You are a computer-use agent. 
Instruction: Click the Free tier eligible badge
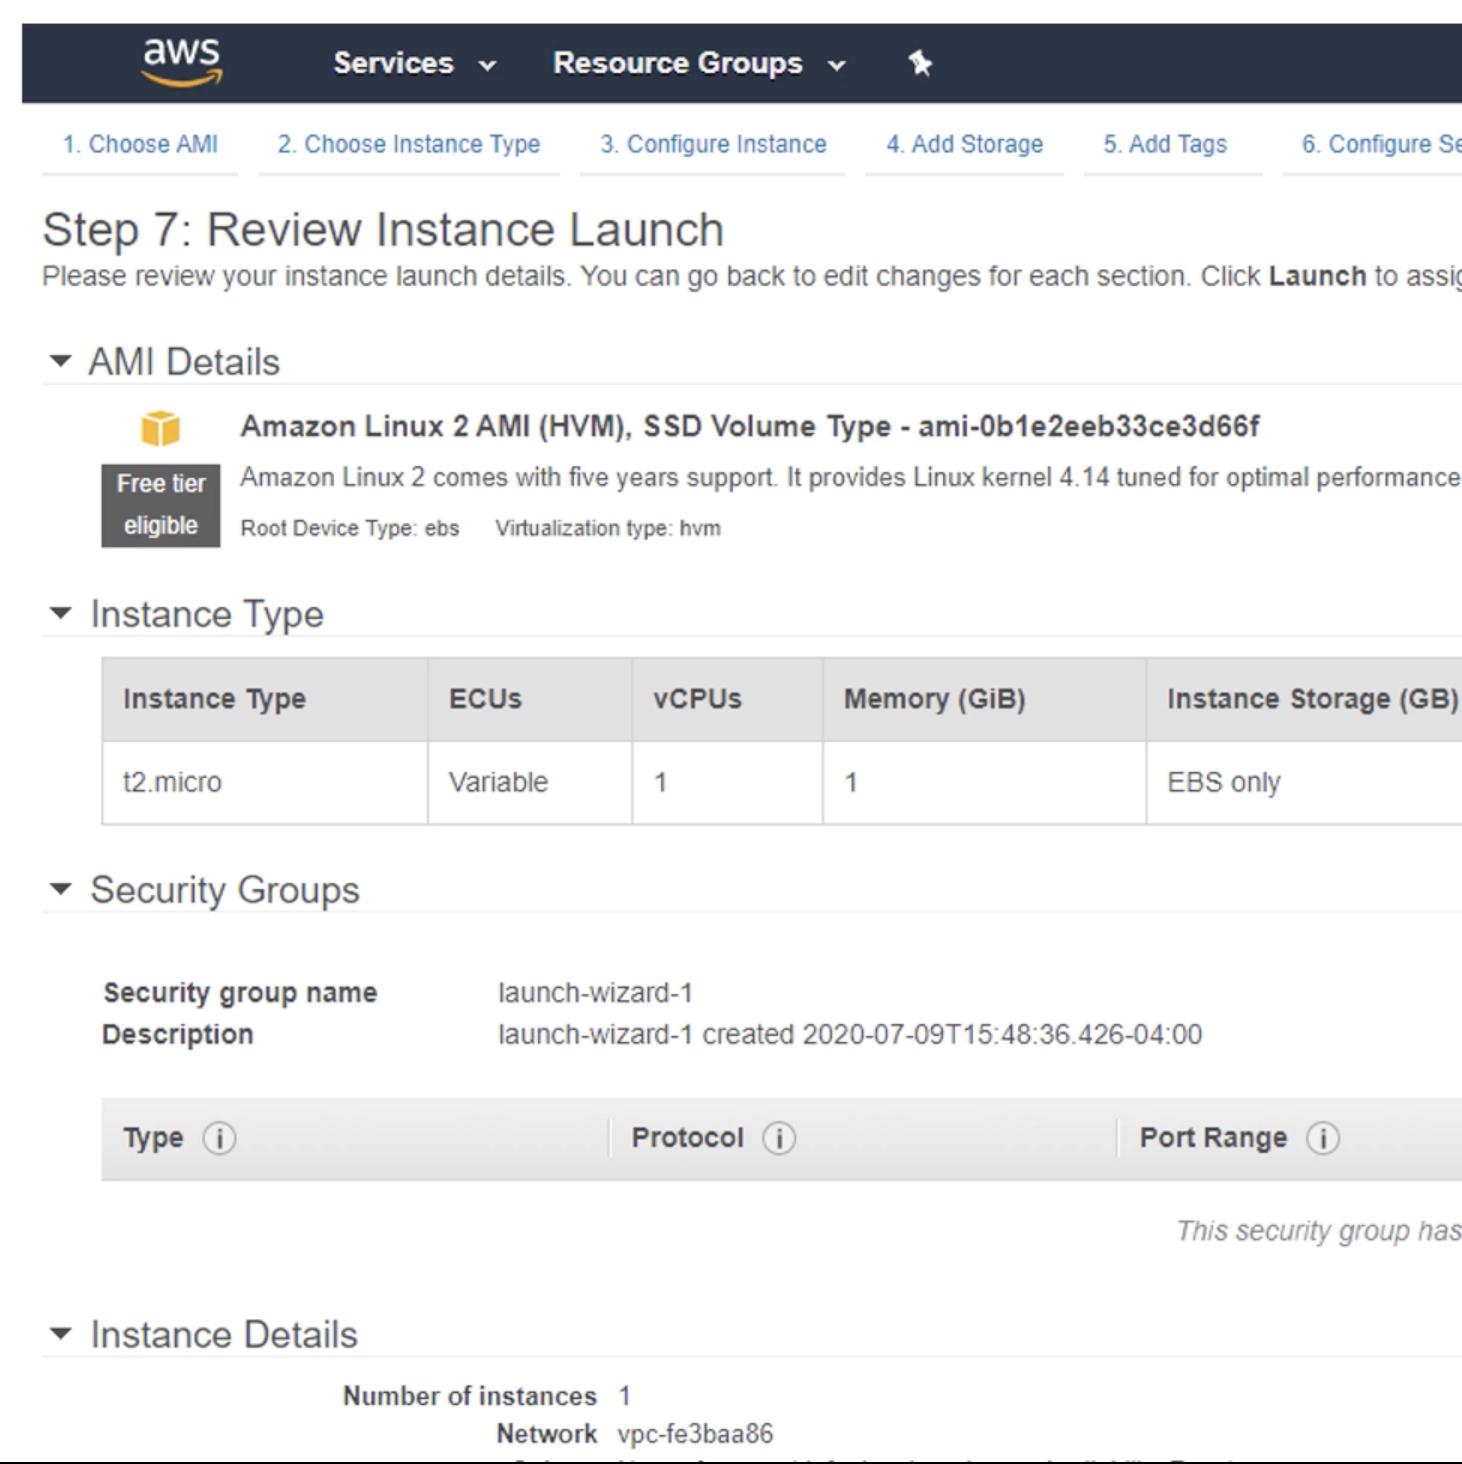point(160,505)
